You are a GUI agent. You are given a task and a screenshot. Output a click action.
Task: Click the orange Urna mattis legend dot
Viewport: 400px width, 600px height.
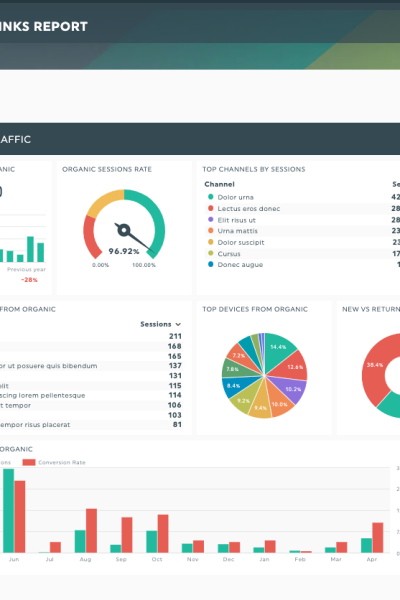[x=211, y=230]
